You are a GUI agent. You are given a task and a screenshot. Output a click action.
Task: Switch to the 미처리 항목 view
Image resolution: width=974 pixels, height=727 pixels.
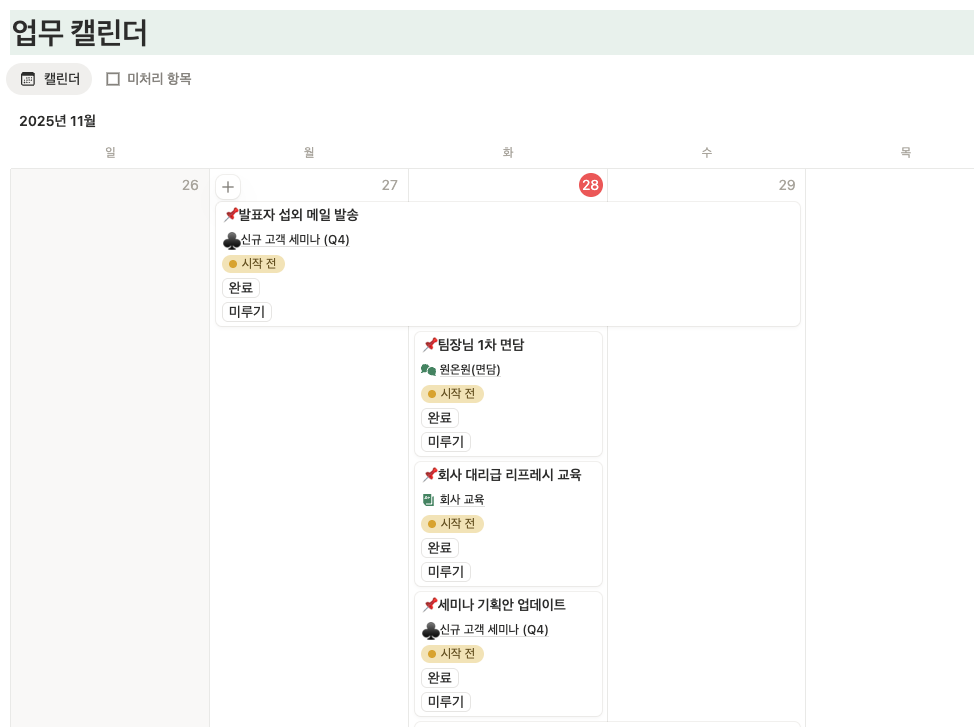(x=147, y=78)
